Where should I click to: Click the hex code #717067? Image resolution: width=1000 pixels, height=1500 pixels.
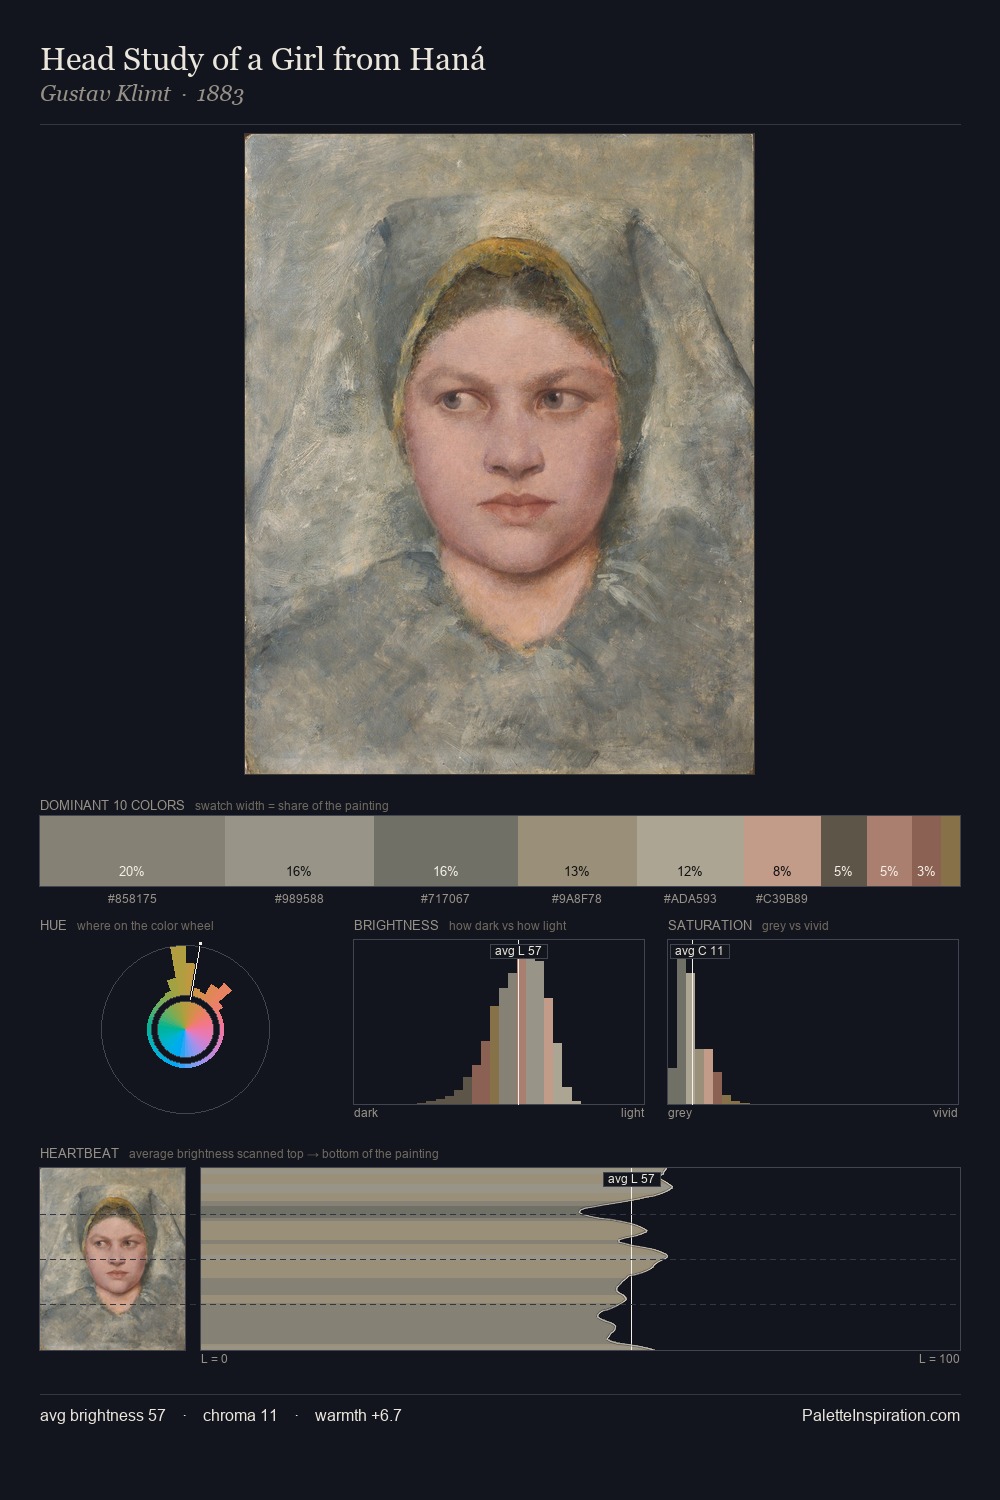pyautogui.click(x=445, y=899)
